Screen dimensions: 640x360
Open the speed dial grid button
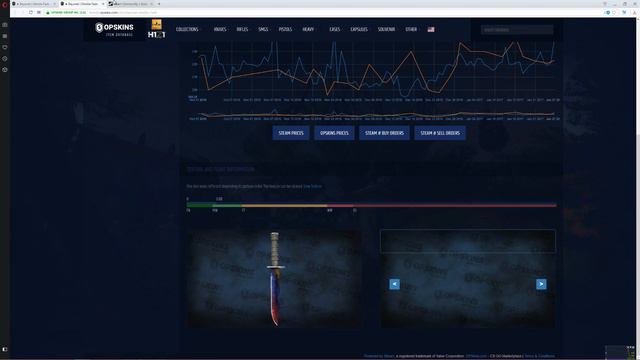click(x=39, y=12)
